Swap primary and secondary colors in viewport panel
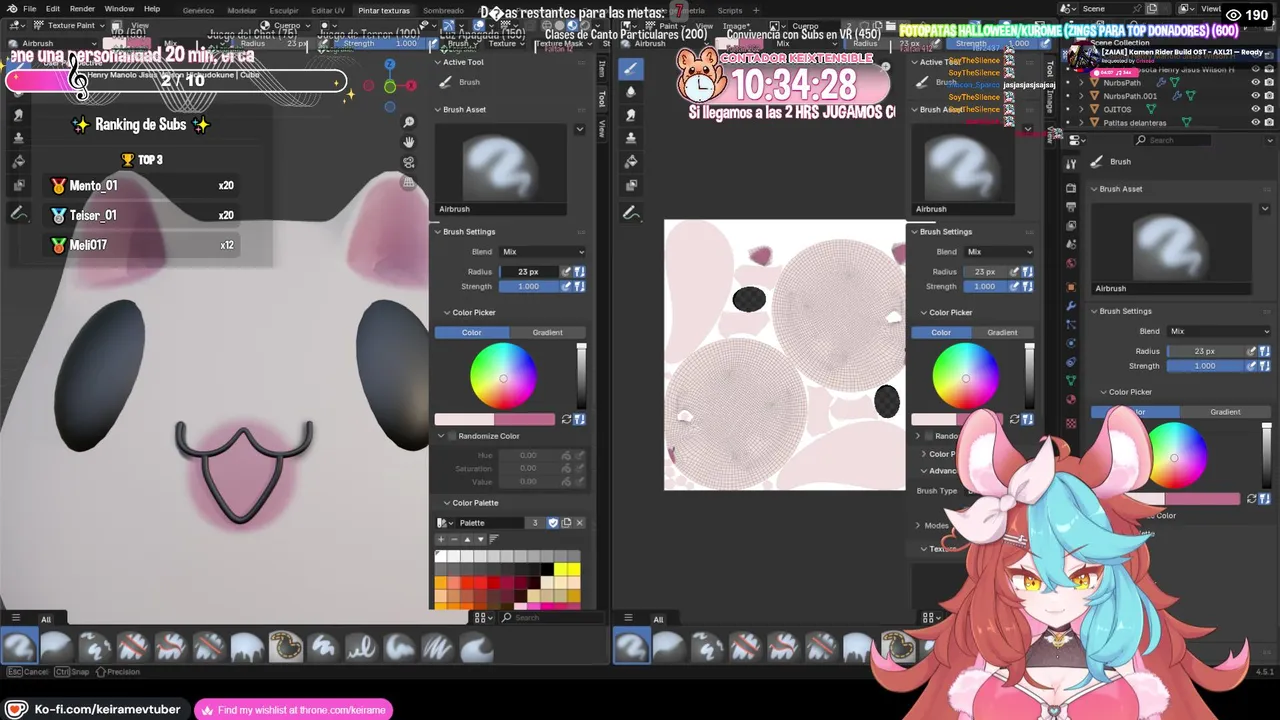The width and height of the screenshot is (1280, 720). 566,419
